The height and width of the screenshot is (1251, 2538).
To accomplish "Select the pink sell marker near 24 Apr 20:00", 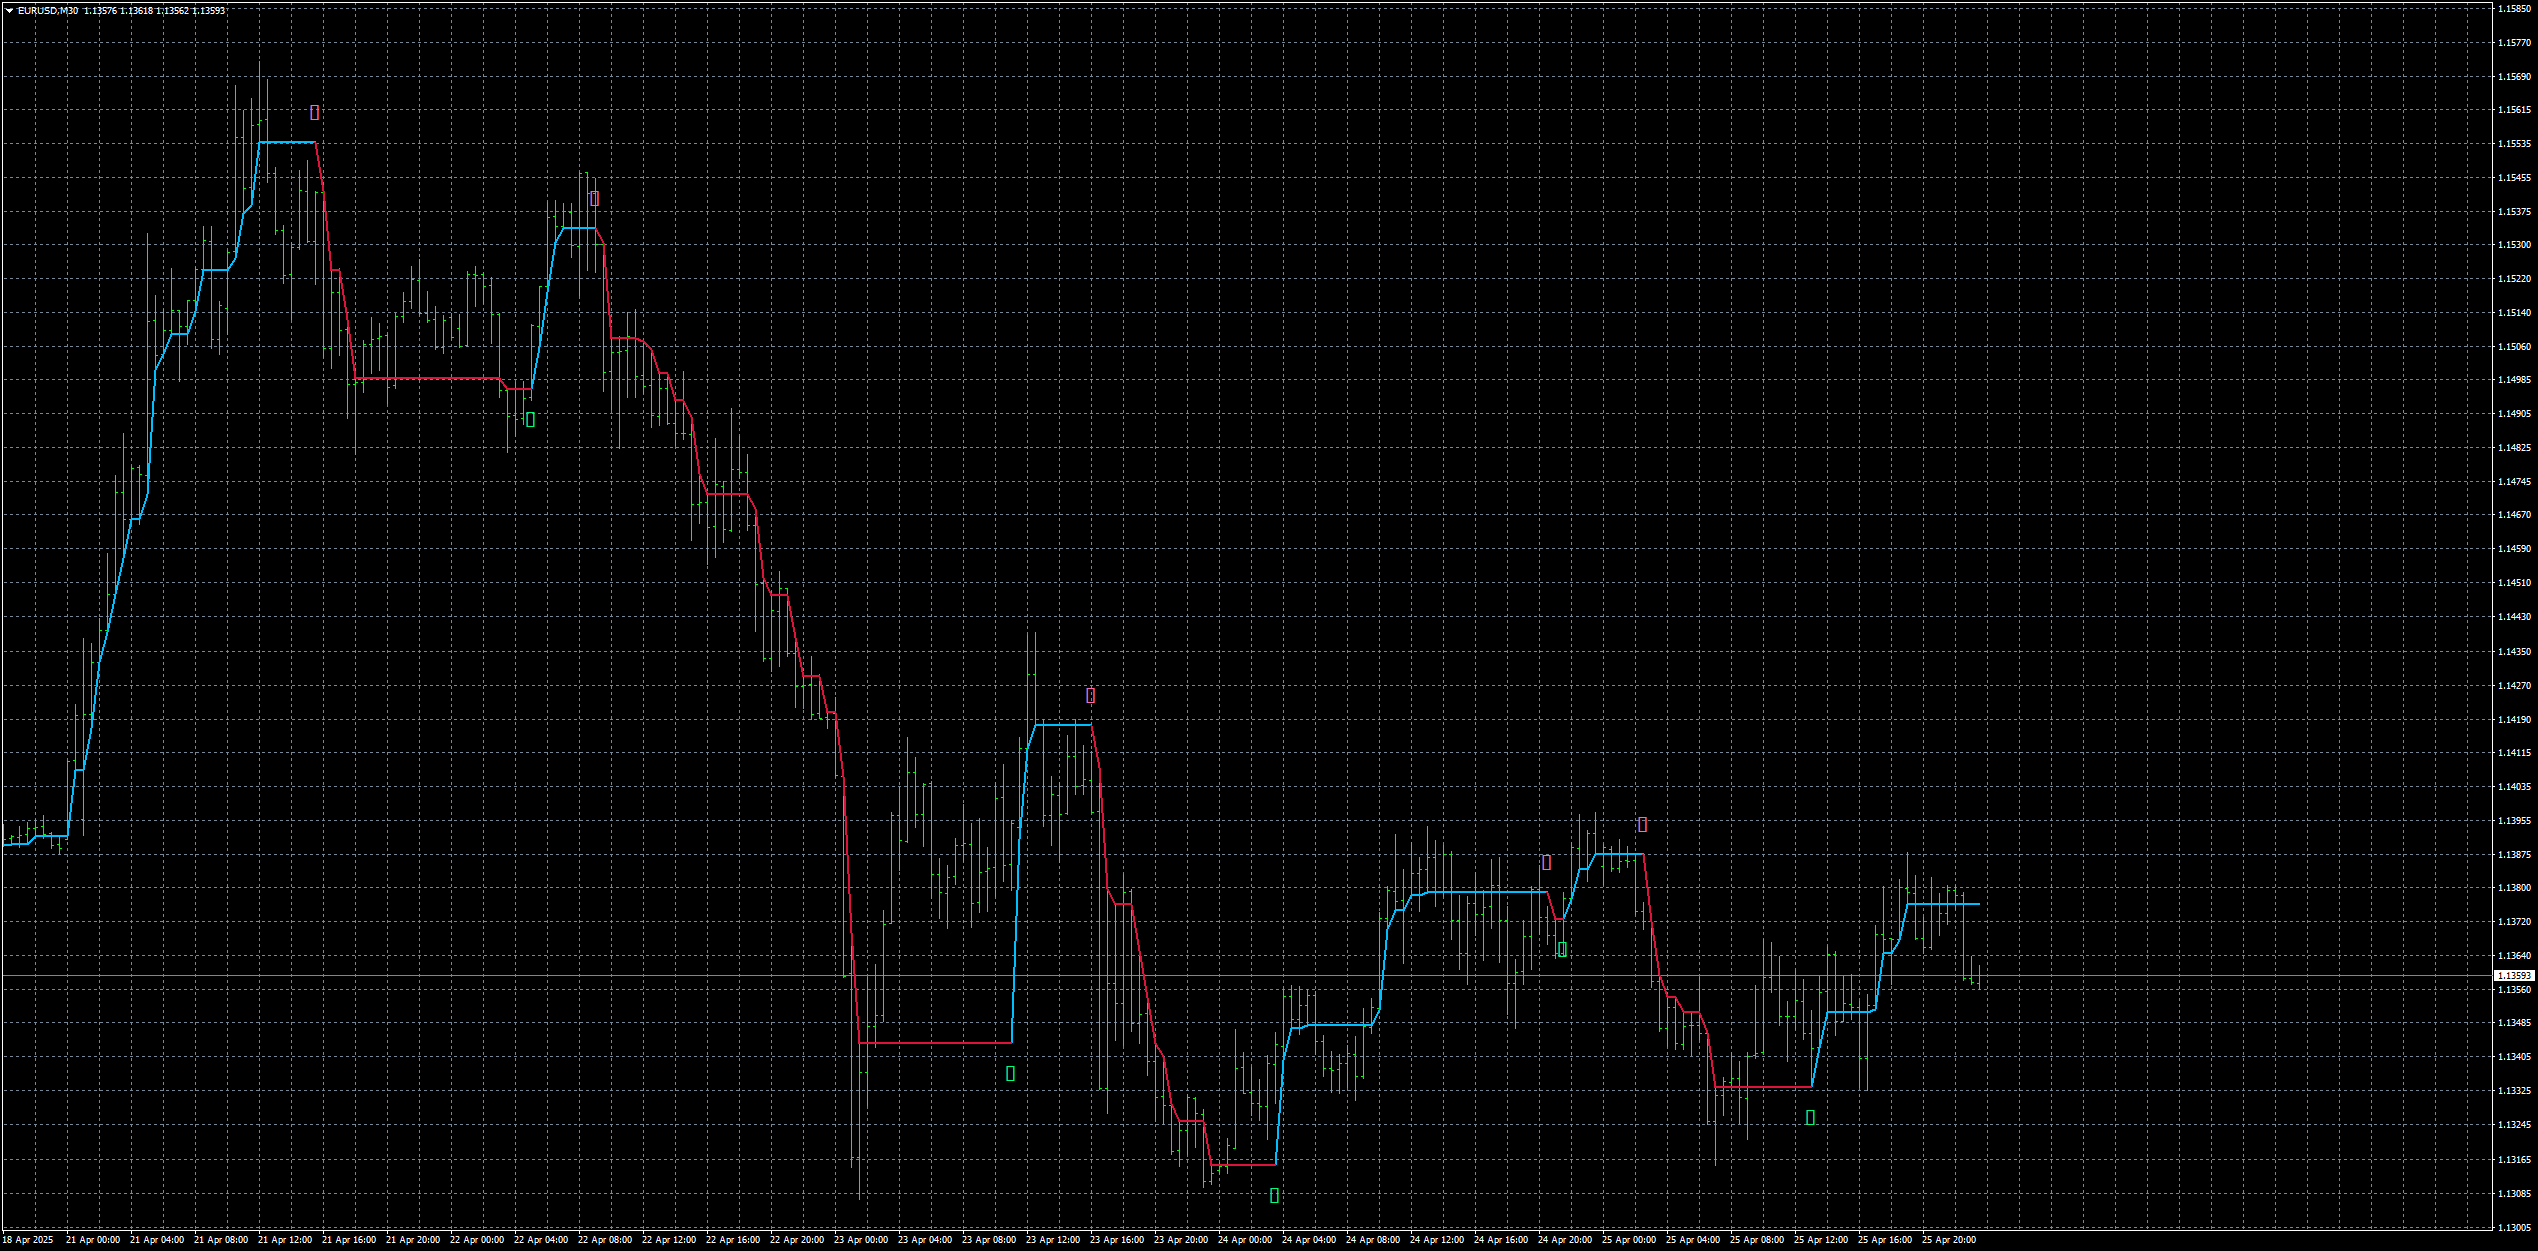I will click(1547, 862).
